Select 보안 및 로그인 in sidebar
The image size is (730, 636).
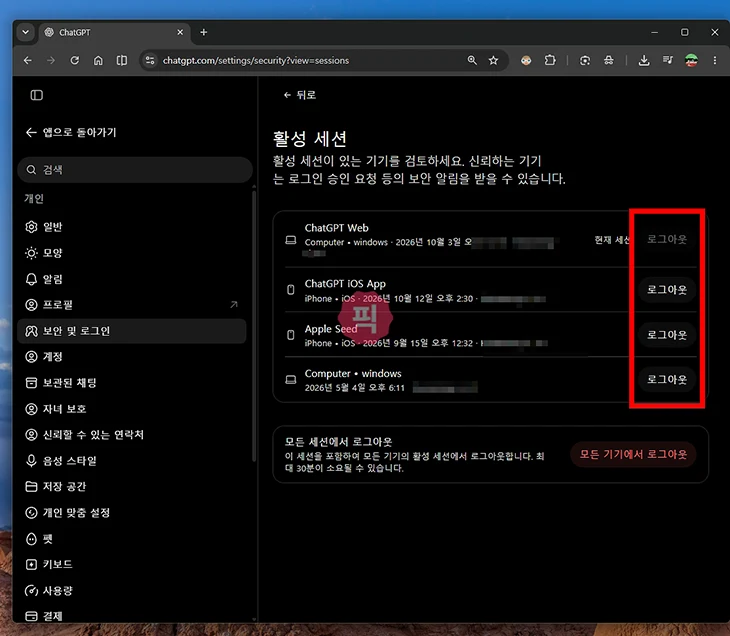[132, 331]
